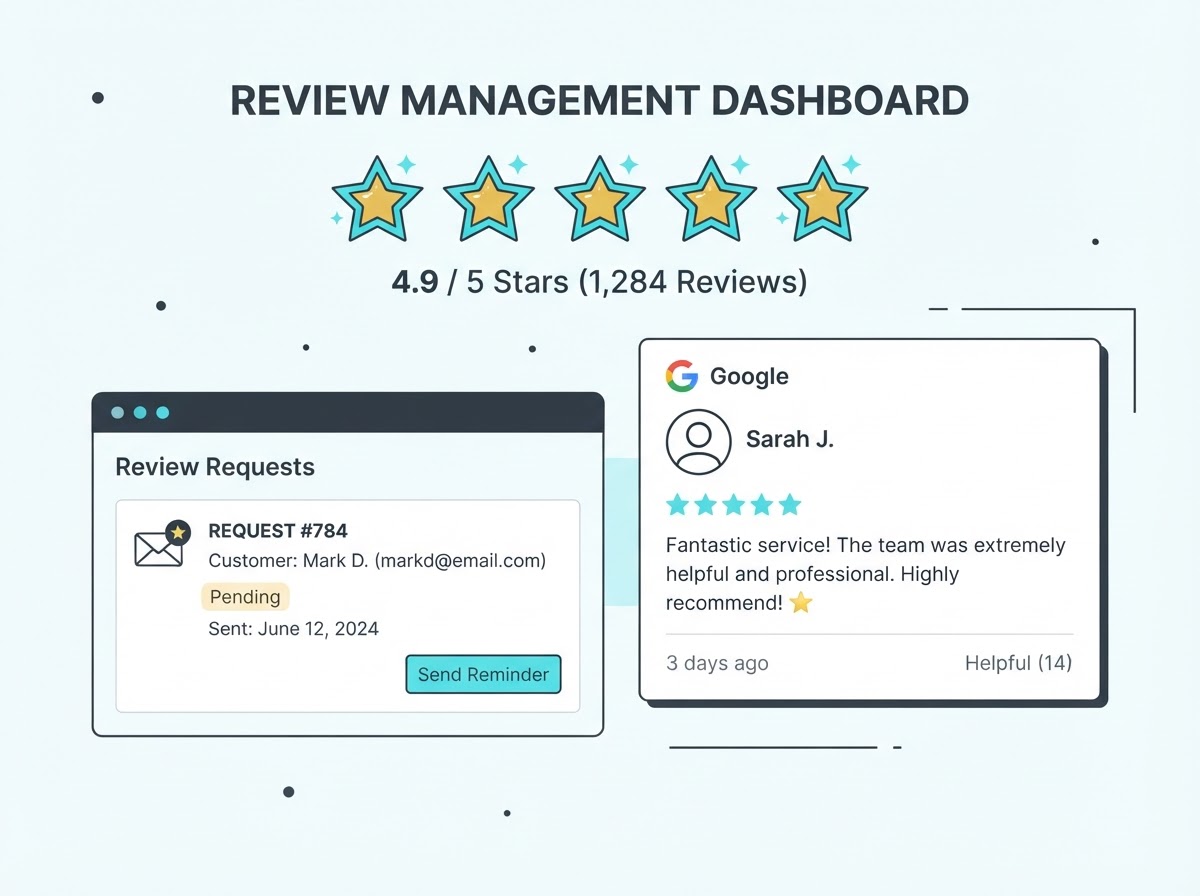Click the five-star rating in Sarah's review

(734, 504)
